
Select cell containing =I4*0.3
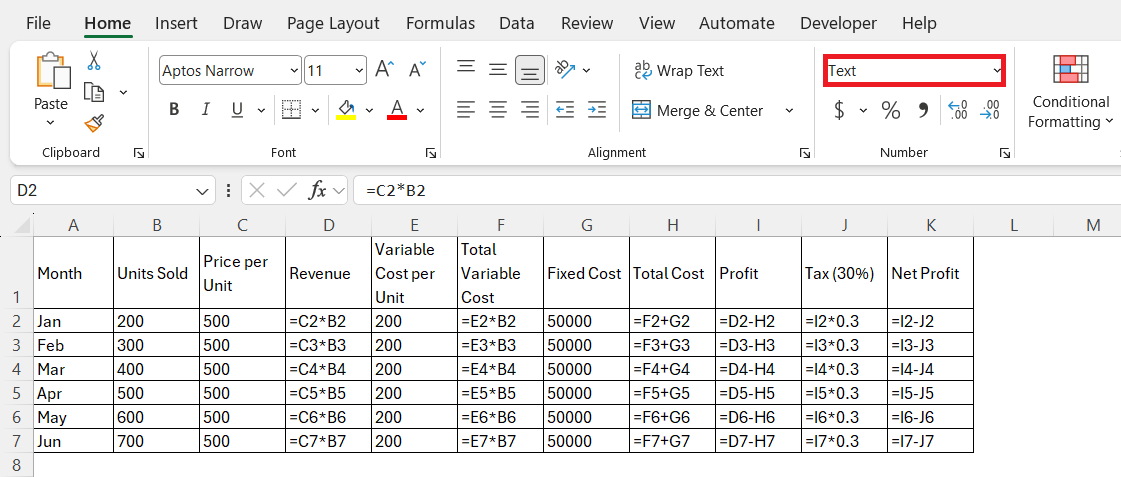[844, 370]
